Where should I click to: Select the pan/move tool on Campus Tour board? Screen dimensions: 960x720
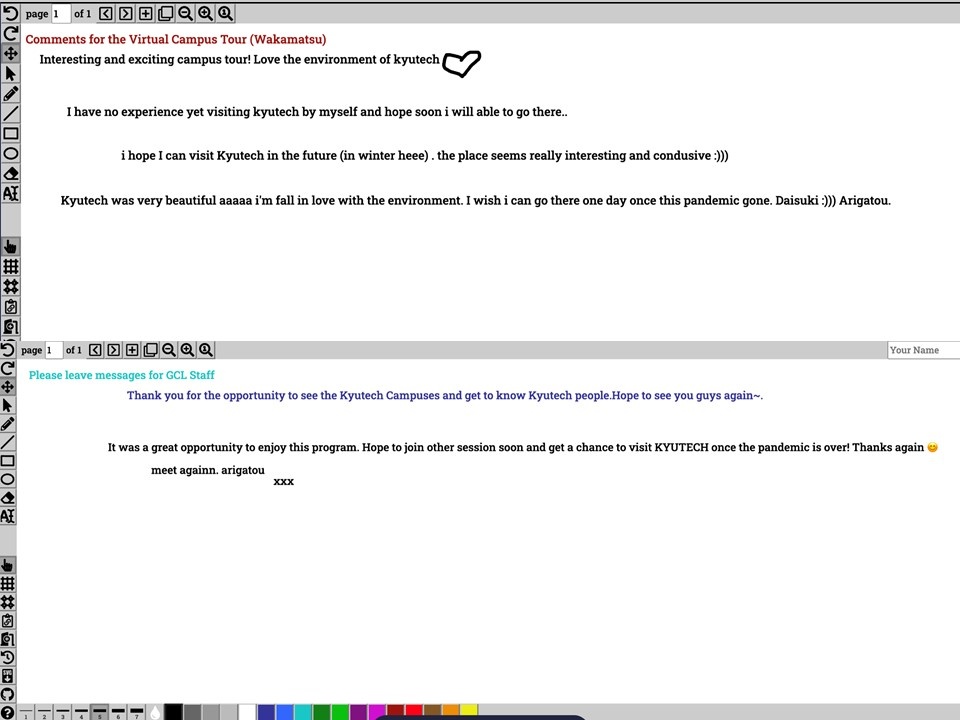pyautogui.click(x=10, y=53)
